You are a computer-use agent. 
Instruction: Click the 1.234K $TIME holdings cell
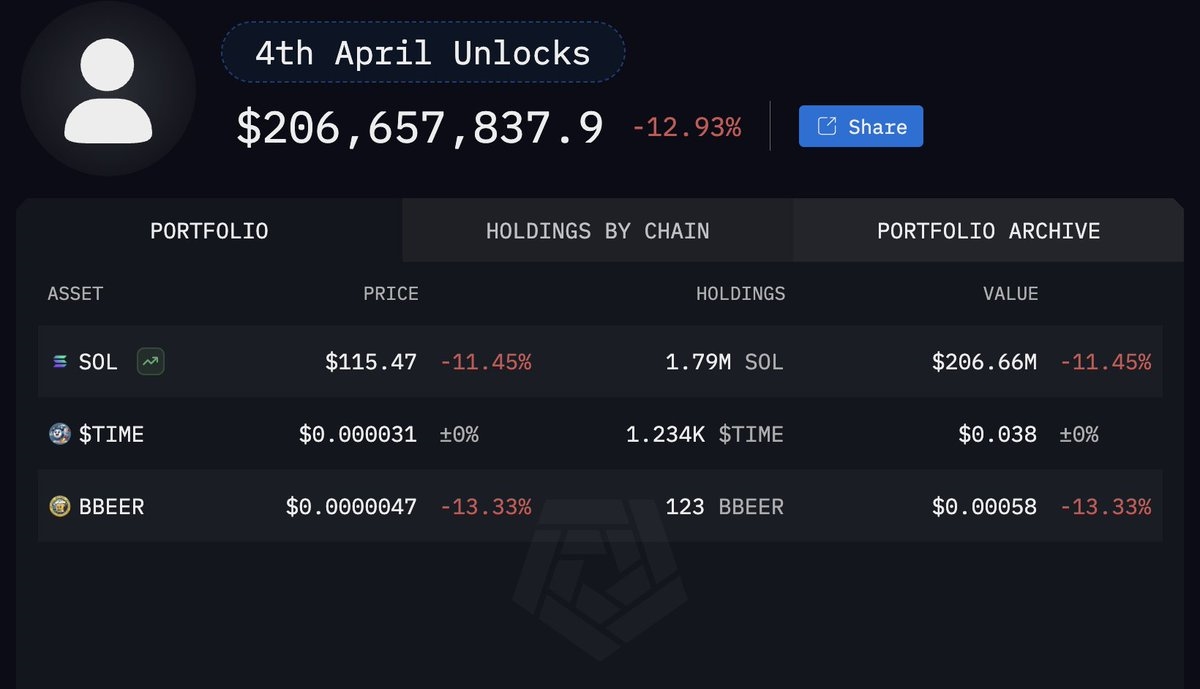(x=704, y=434)
